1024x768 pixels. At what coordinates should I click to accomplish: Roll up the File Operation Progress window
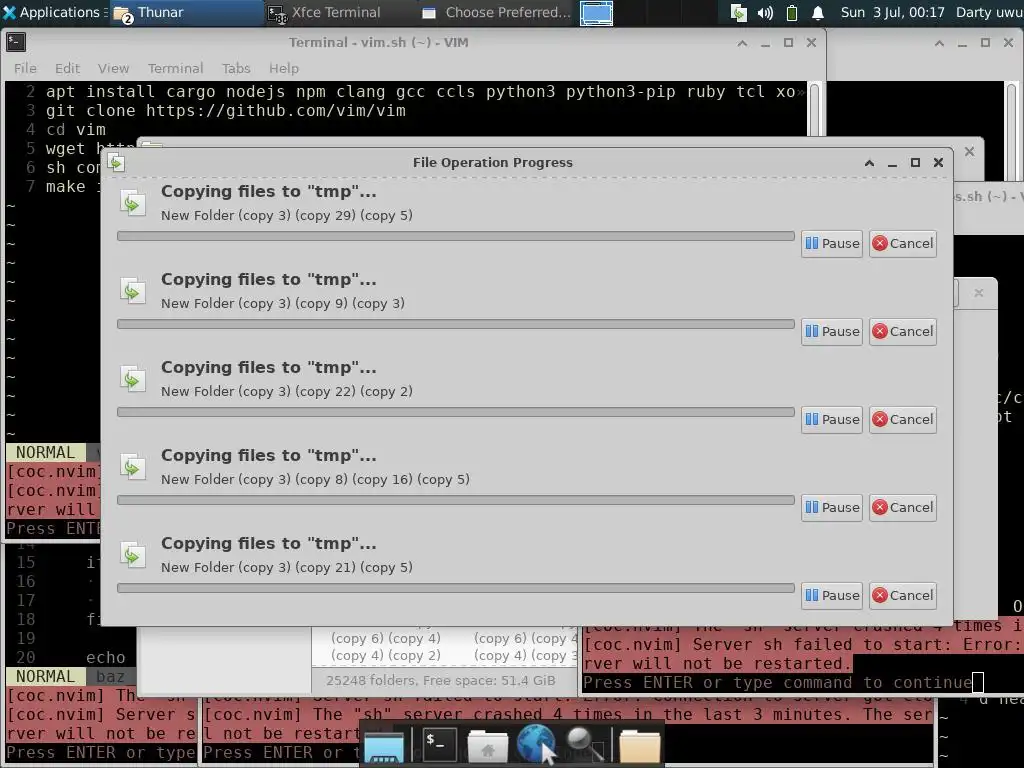pyautogui.click(x=869, y=163)
